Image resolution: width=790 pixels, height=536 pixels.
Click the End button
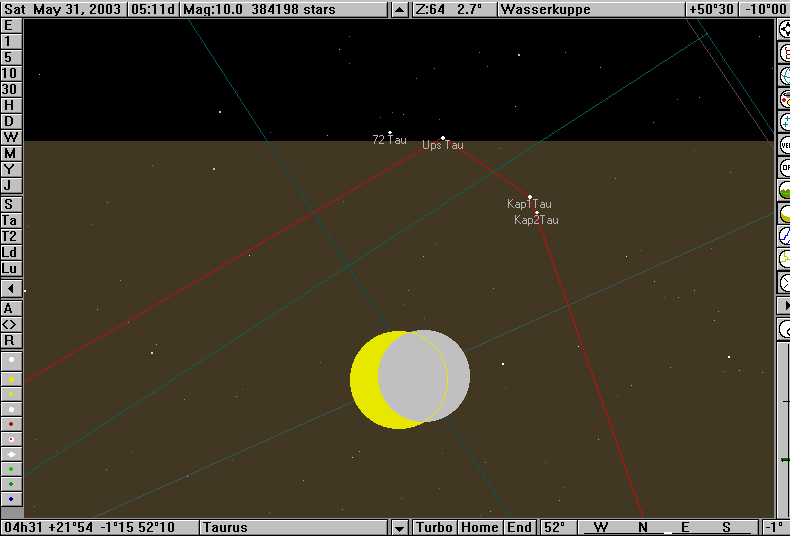click(x=520, y=527)
